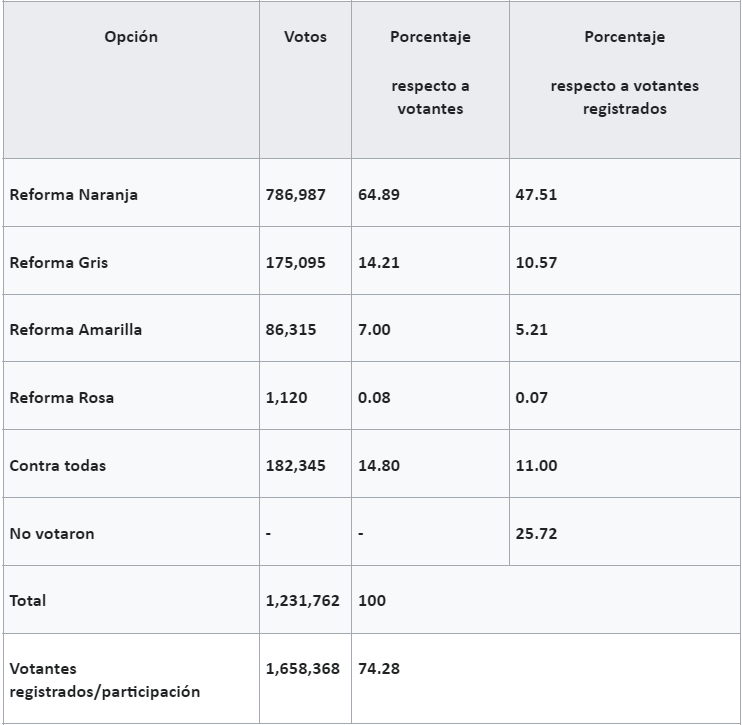The image size is (742, 725).
Task: Select the 25.72 percentage cell
Action: (536, 533)
